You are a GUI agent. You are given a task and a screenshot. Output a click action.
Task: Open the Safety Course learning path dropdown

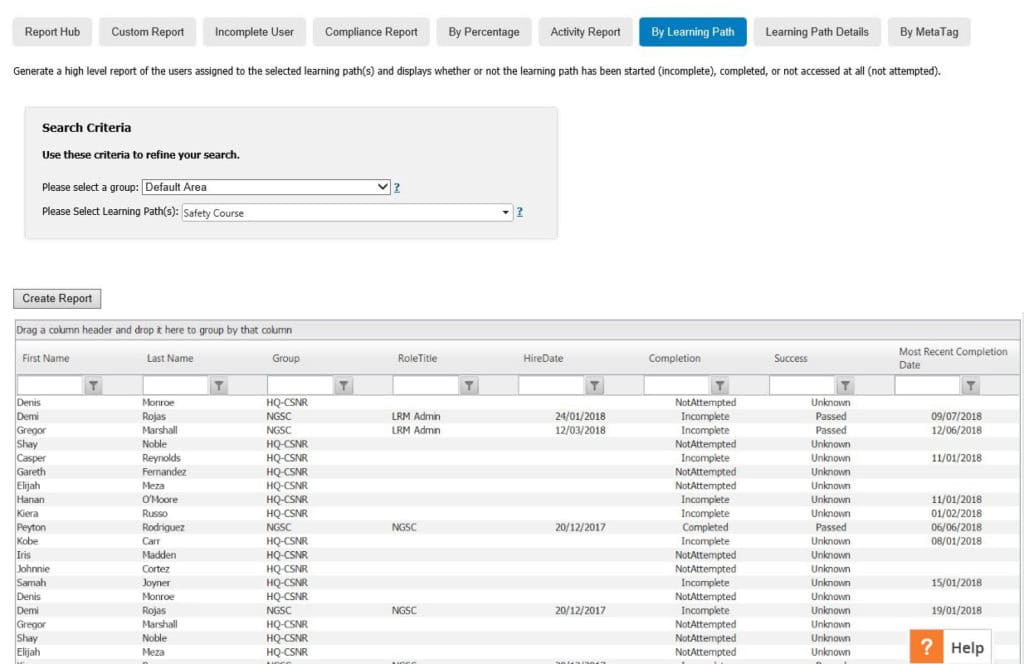[x=506, y=212]
